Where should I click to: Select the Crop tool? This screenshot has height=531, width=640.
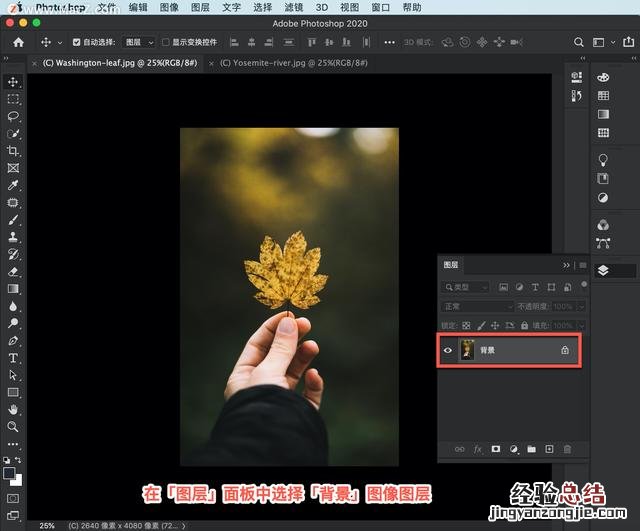13,151
